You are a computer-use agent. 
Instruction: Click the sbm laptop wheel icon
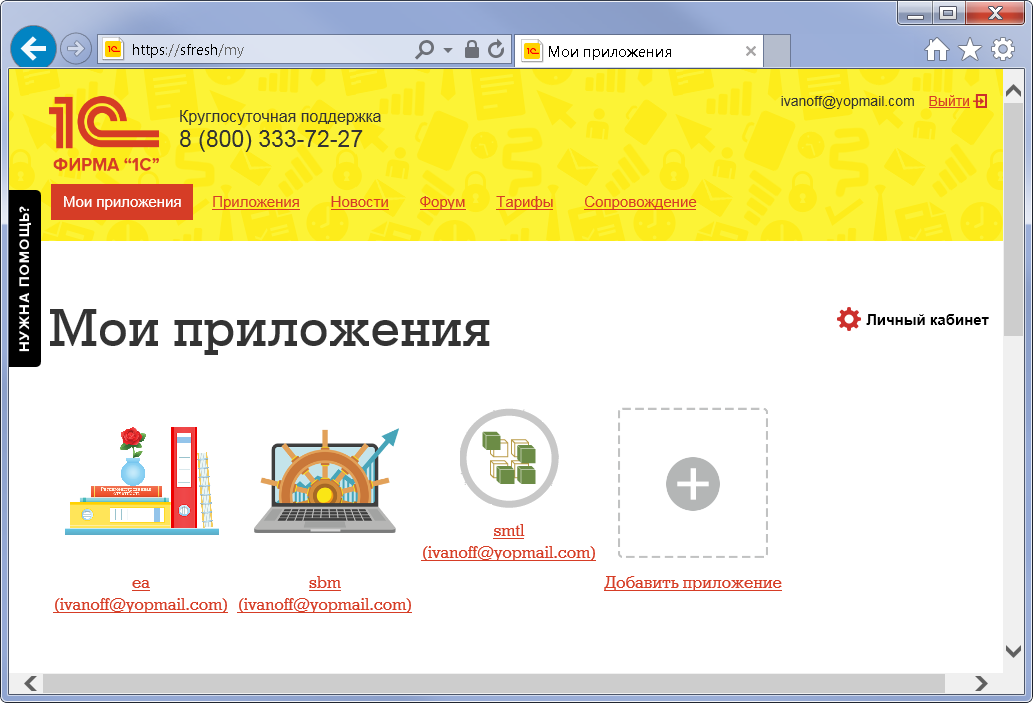(327, 481)
